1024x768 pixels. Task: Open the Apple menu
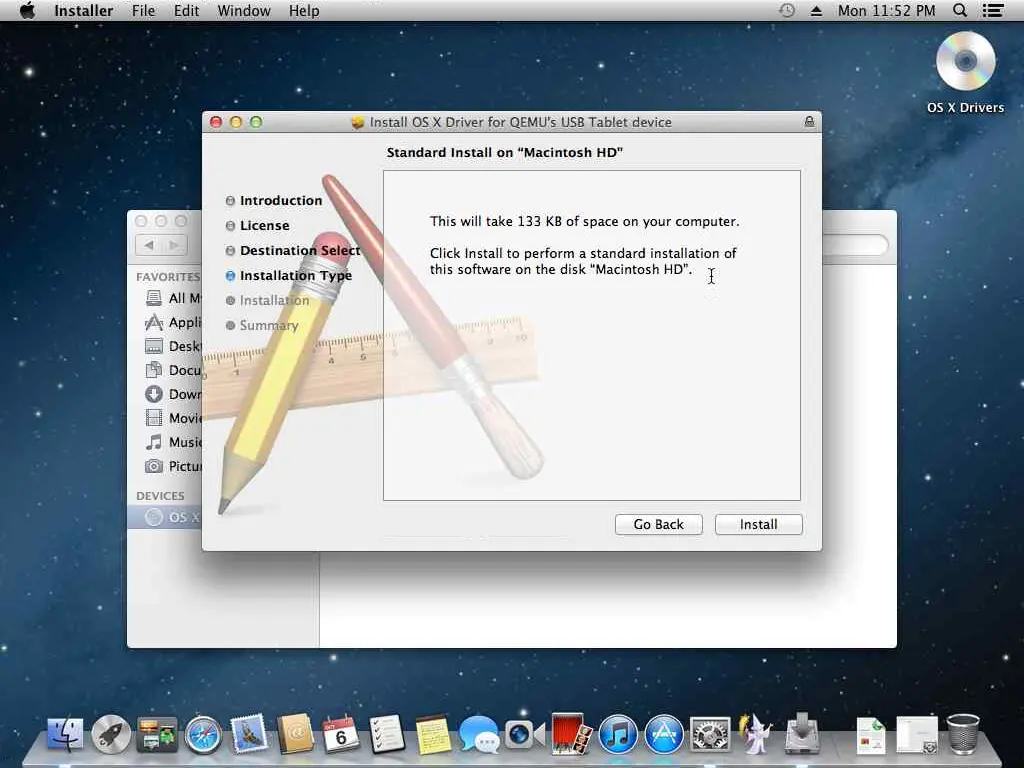click(27, 10)
